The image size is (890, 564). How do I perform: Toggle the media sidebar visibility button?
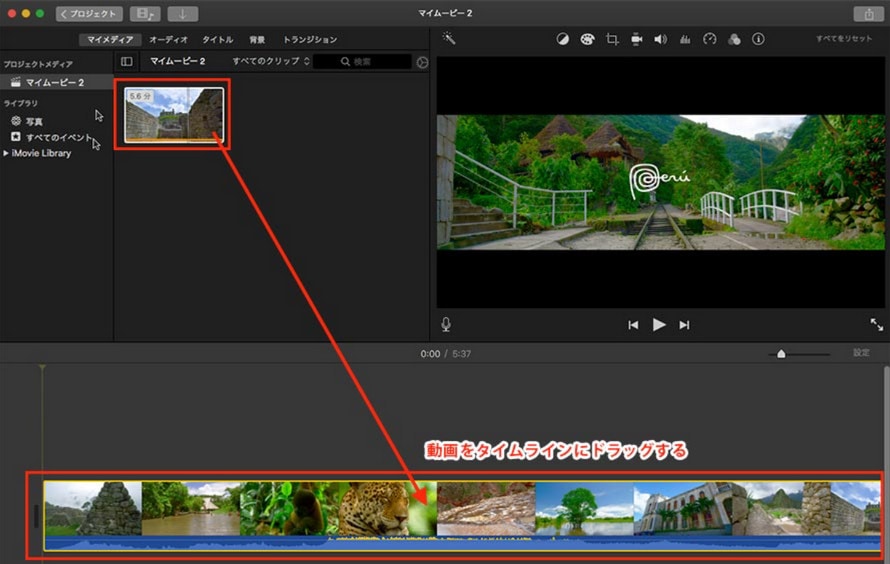point(127,62)
